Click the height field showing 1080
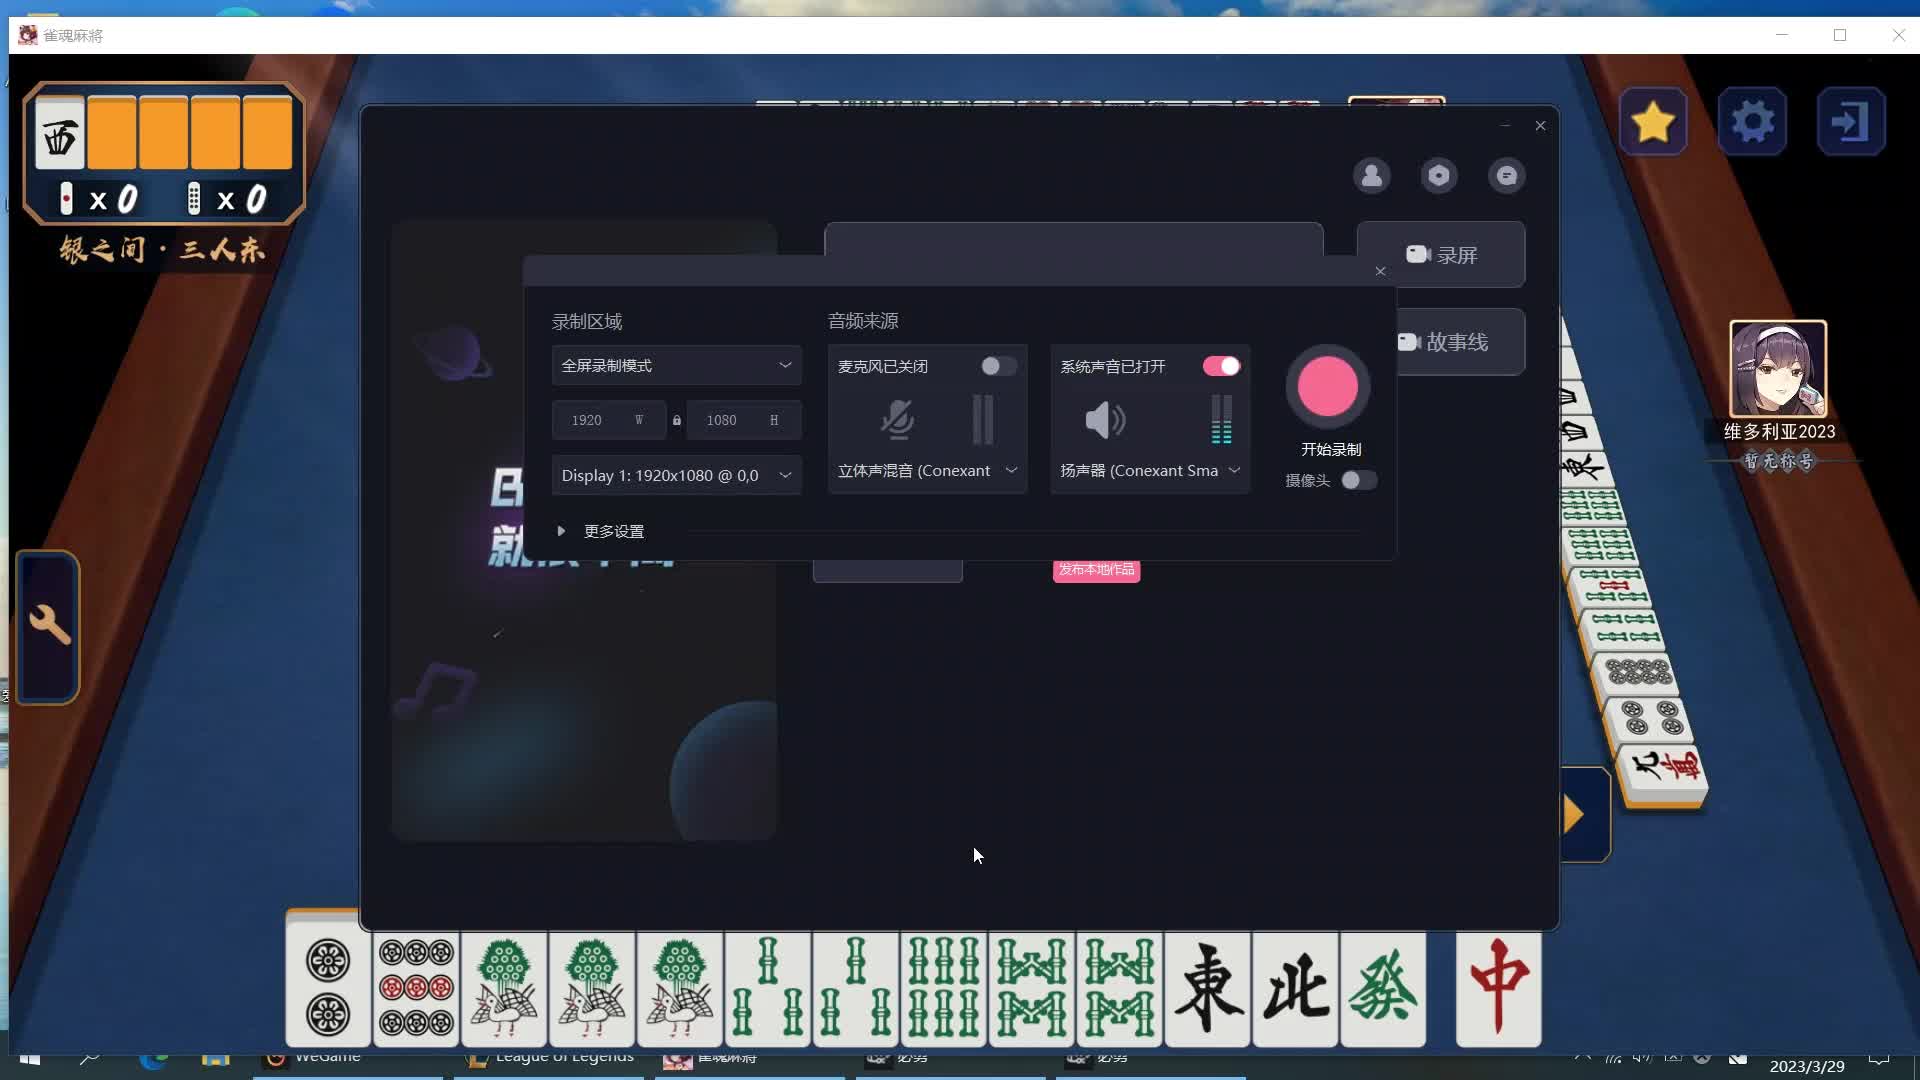Image resolution: width=1920 pixels, height=1080 pixels. pyautogui.click(x=743, y=421)
